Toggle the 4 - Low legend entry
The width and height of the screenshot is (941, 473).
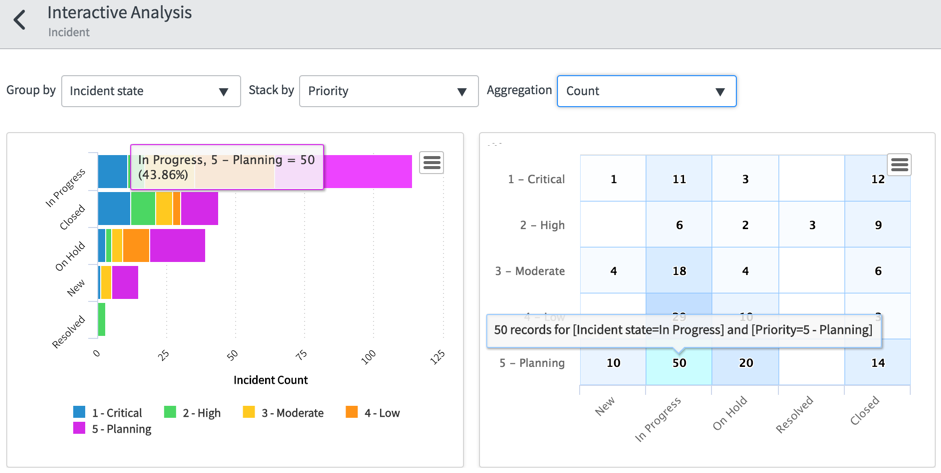point(373,412)
